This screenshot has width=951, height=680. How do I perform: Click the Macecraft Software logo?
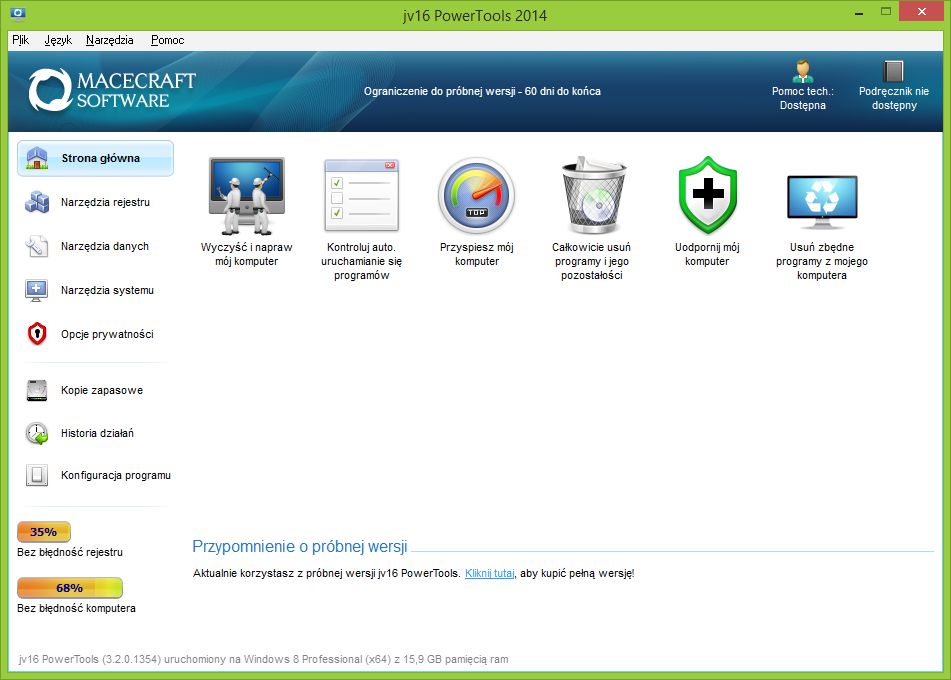112,90
